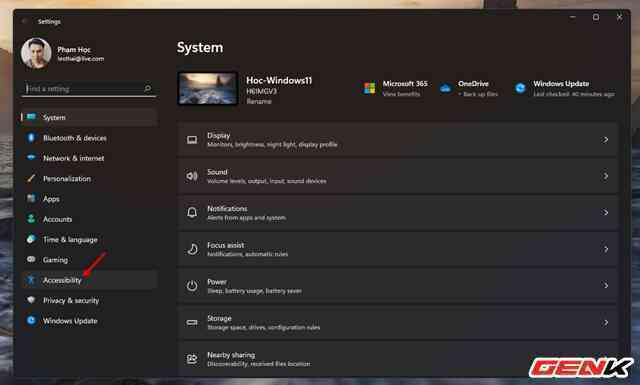Click the Pham Hoc account name
The height and width of the screenshot is (385, 640).
click(x=74, y=49)
